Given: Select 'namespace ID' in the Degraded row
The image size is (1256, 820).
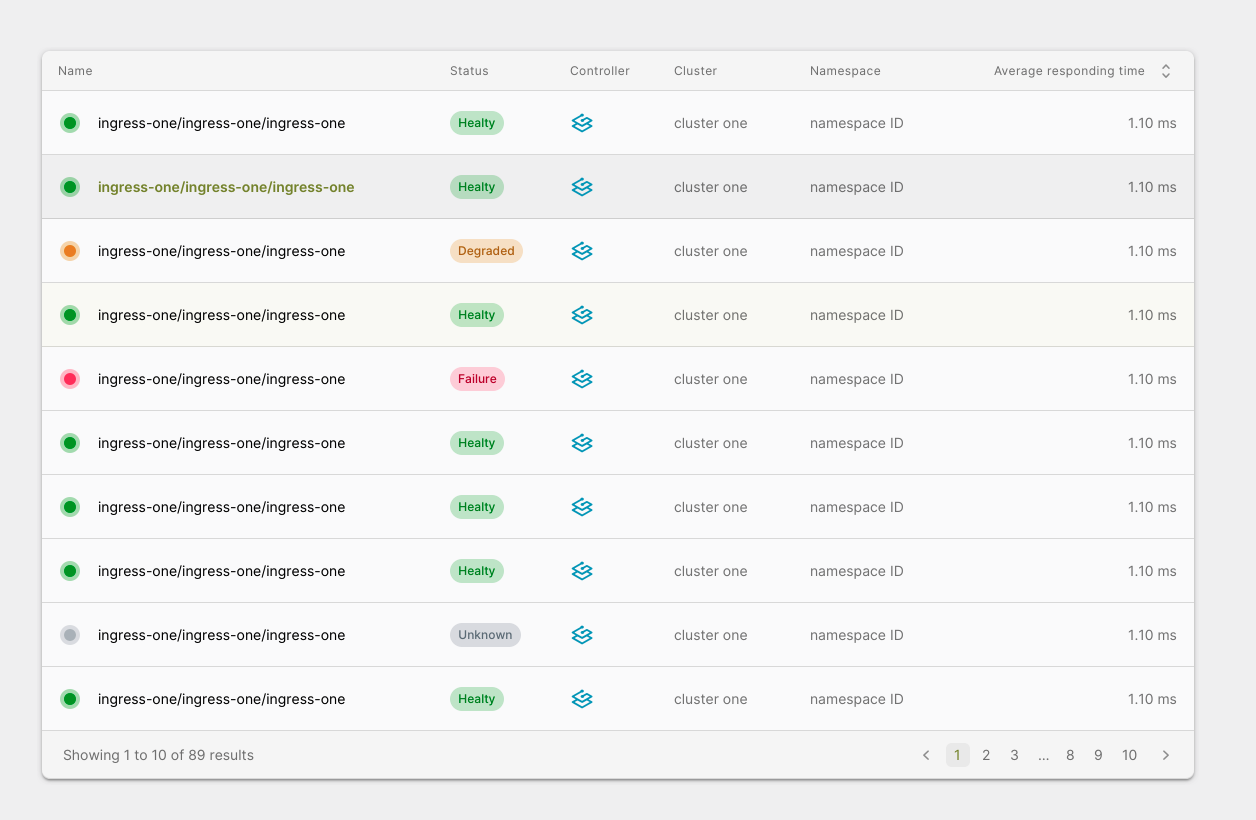Looking at the screenshot, I should [x=857, y=251].
